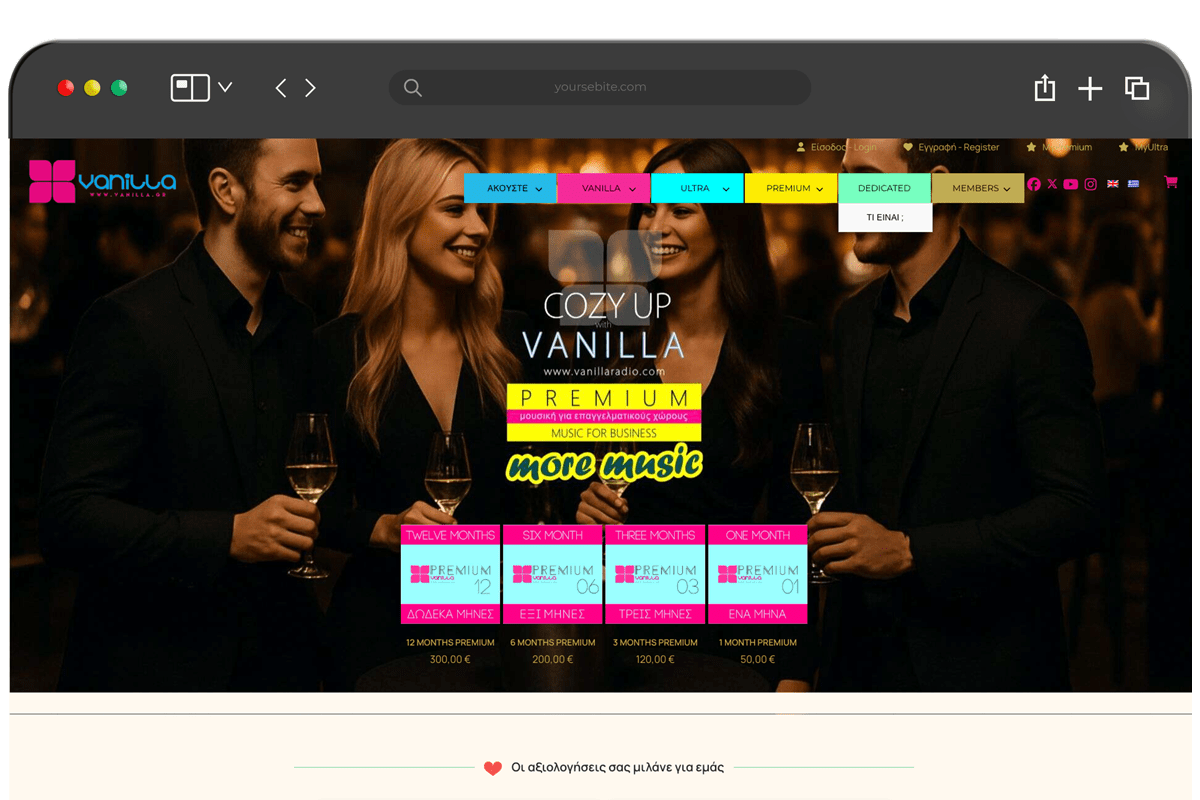Click the Οι αξιολογήσεις σας heading

617,767
